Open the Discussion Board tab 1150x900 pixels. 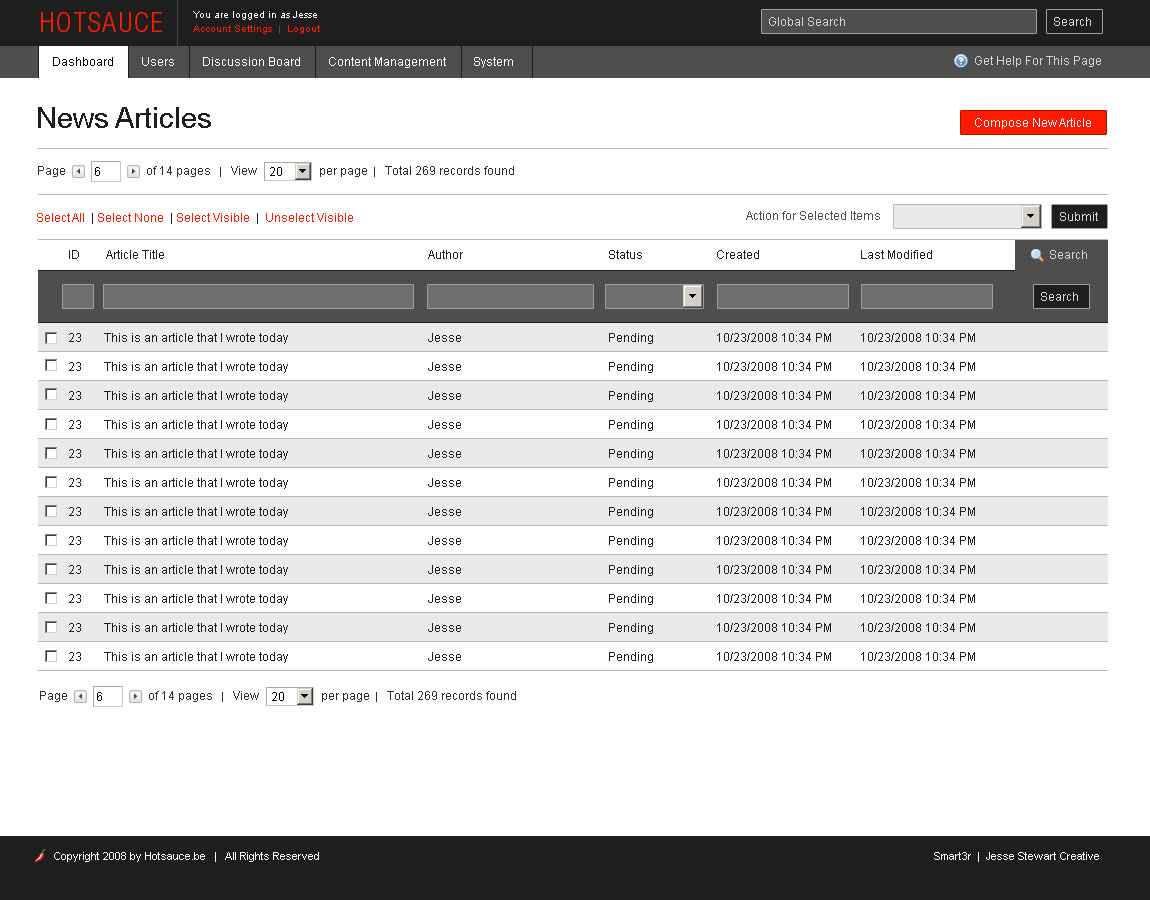252,62
